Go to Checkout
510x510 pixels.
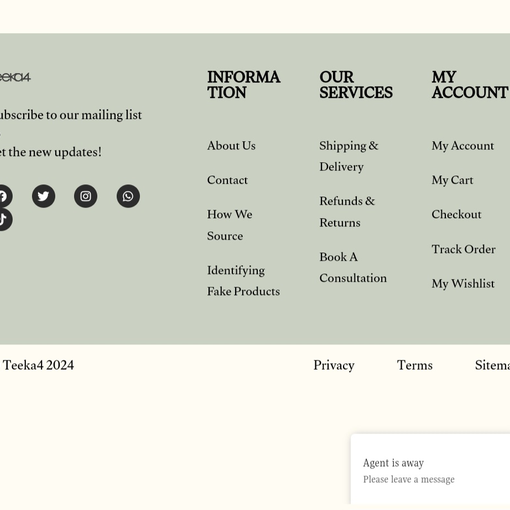[x=456, y=214]
